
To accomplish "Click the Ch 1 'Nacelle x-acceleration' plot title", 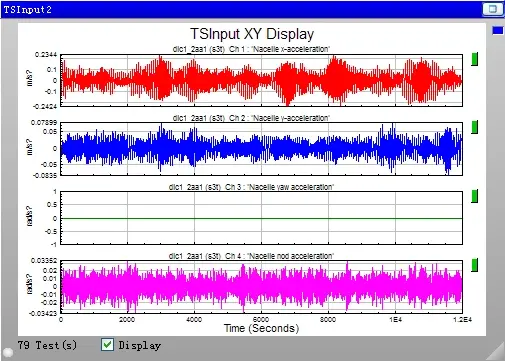I will 251,49.
